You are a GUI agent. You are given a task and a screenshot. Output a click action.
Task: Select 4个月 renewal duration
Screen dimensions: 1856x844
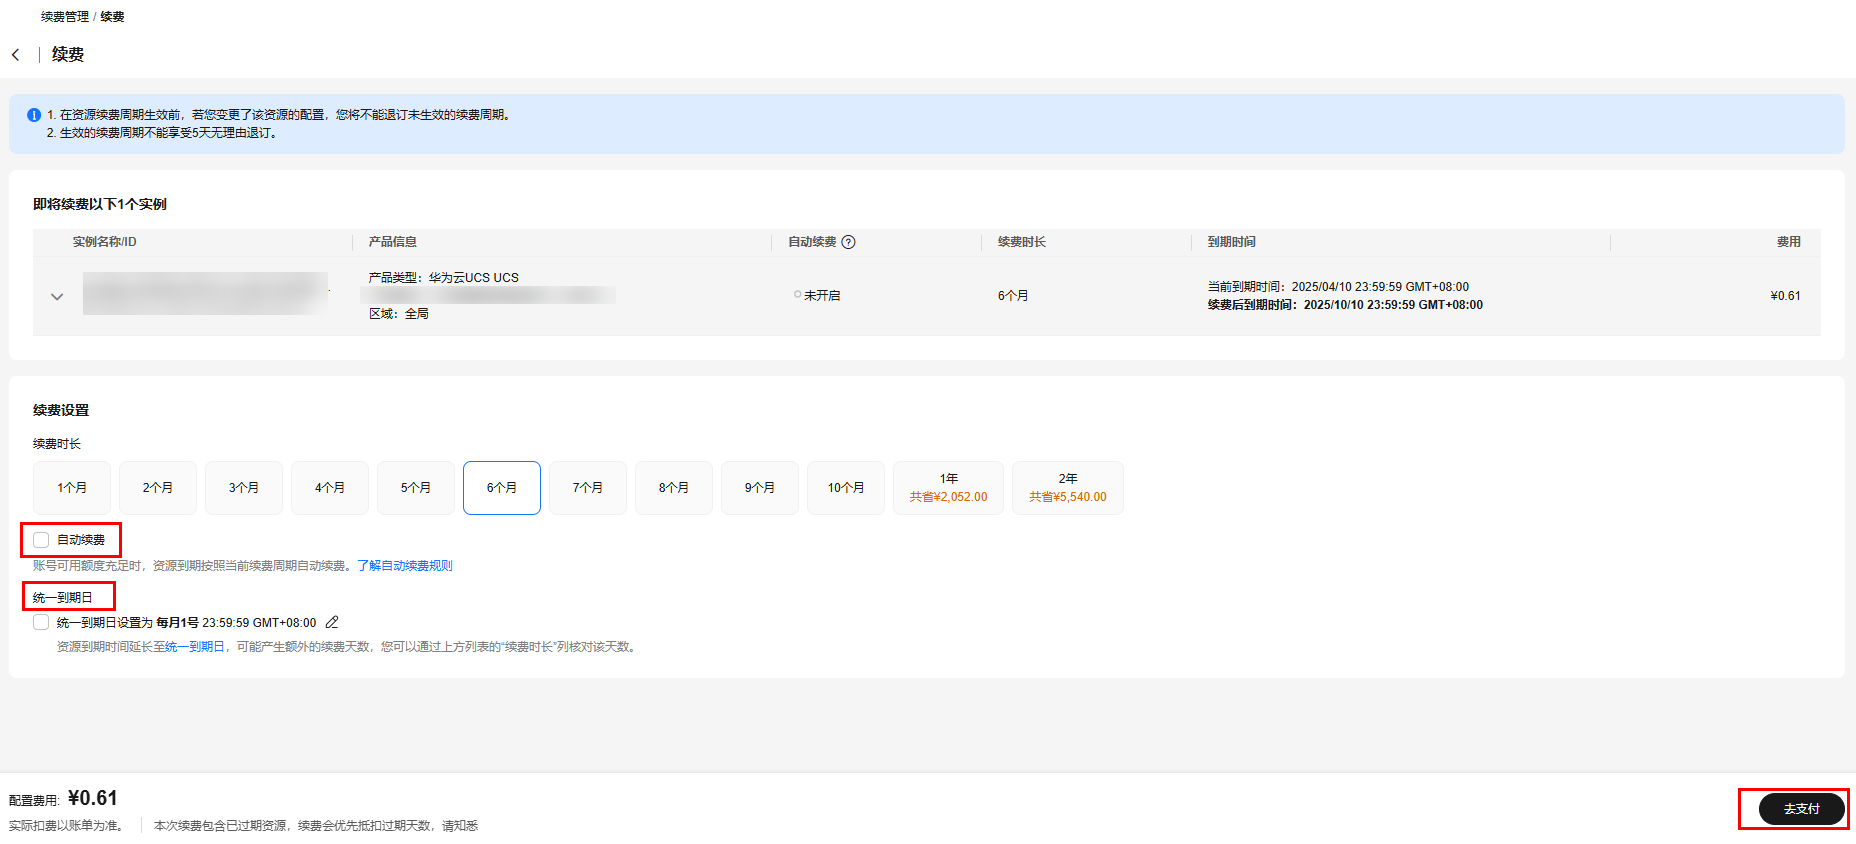click(330, 488)
